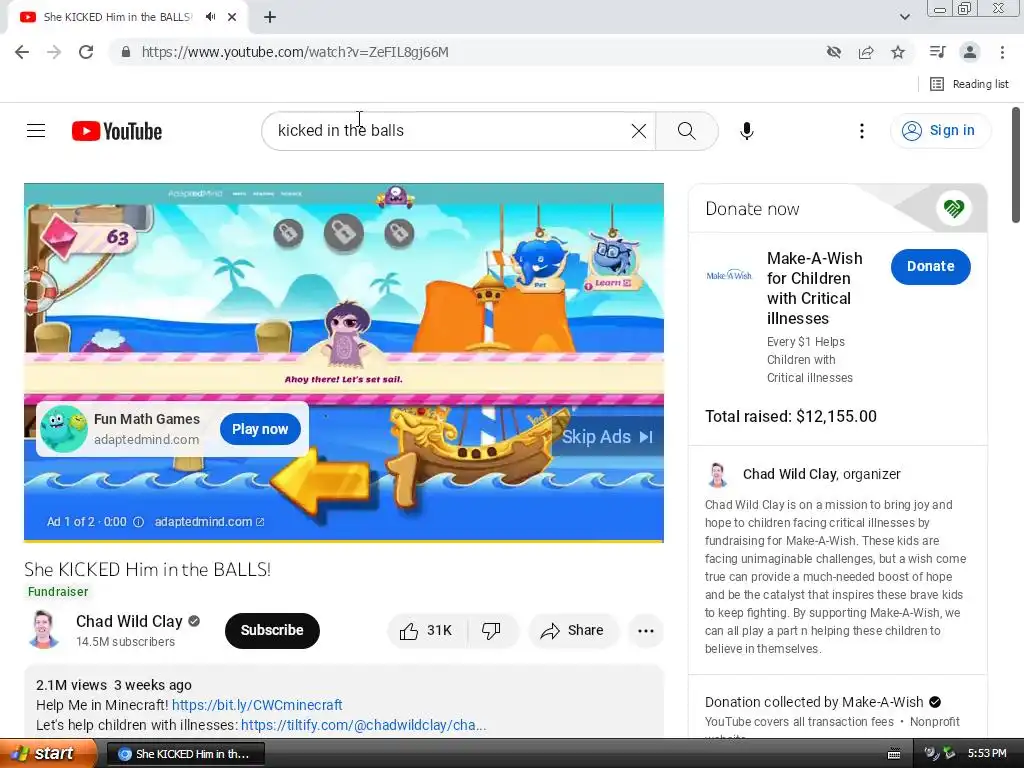Open more actions ellipsis under video
The height and width of the screenshot is (768, 1024).
coord(645,630)
